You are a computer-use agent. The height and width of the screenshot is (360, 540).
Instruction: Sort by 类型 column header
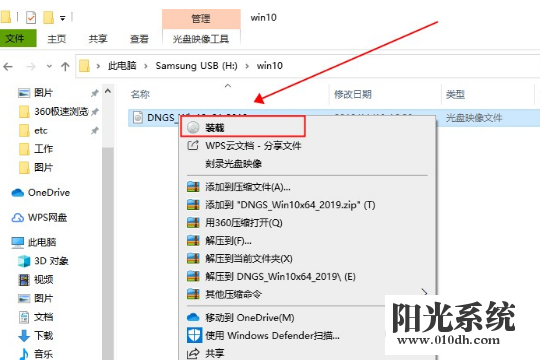point(455,94)
